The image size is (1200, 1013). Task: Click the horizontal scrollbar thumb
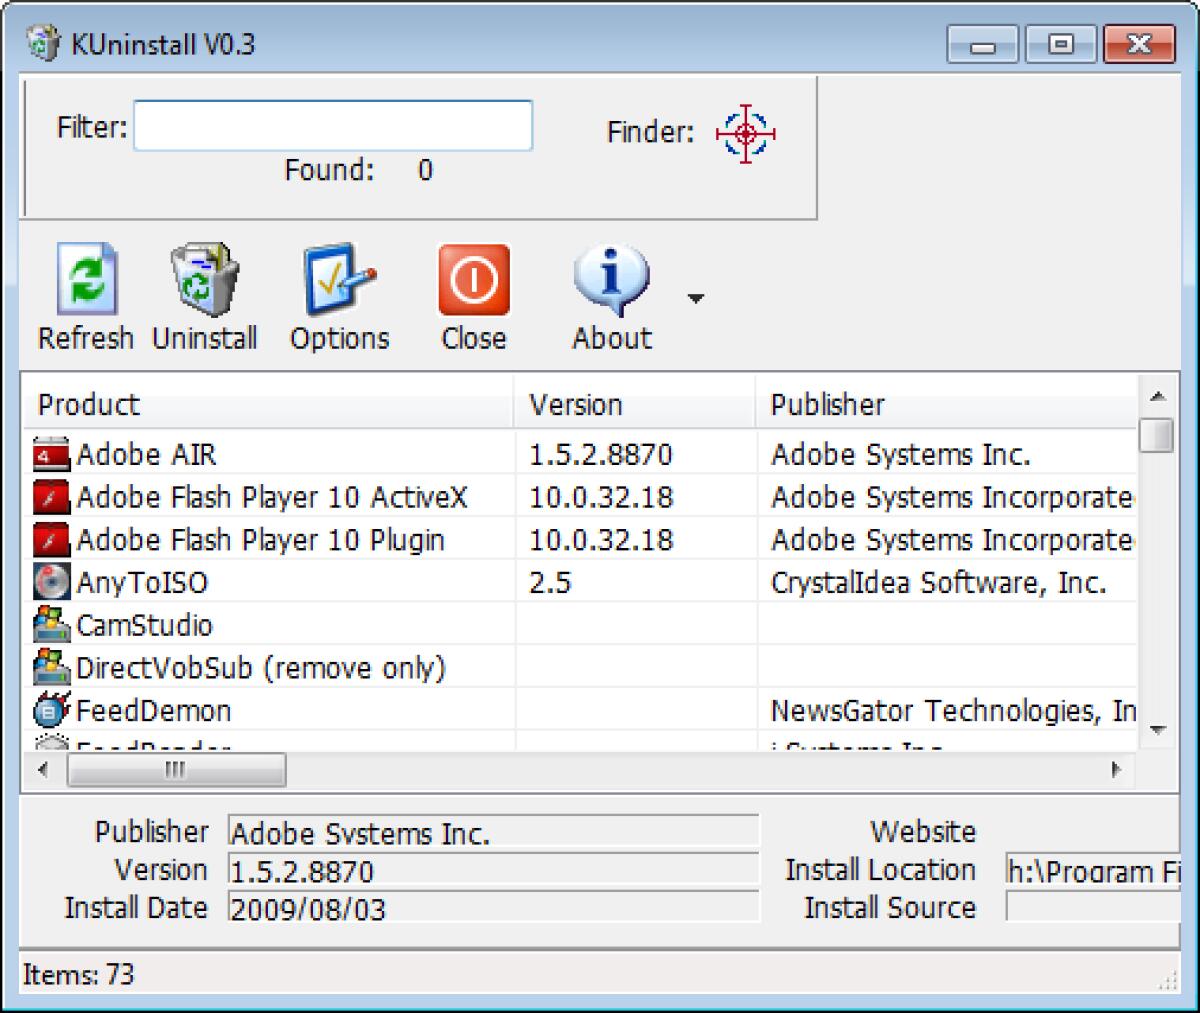[x=176, y=770]
